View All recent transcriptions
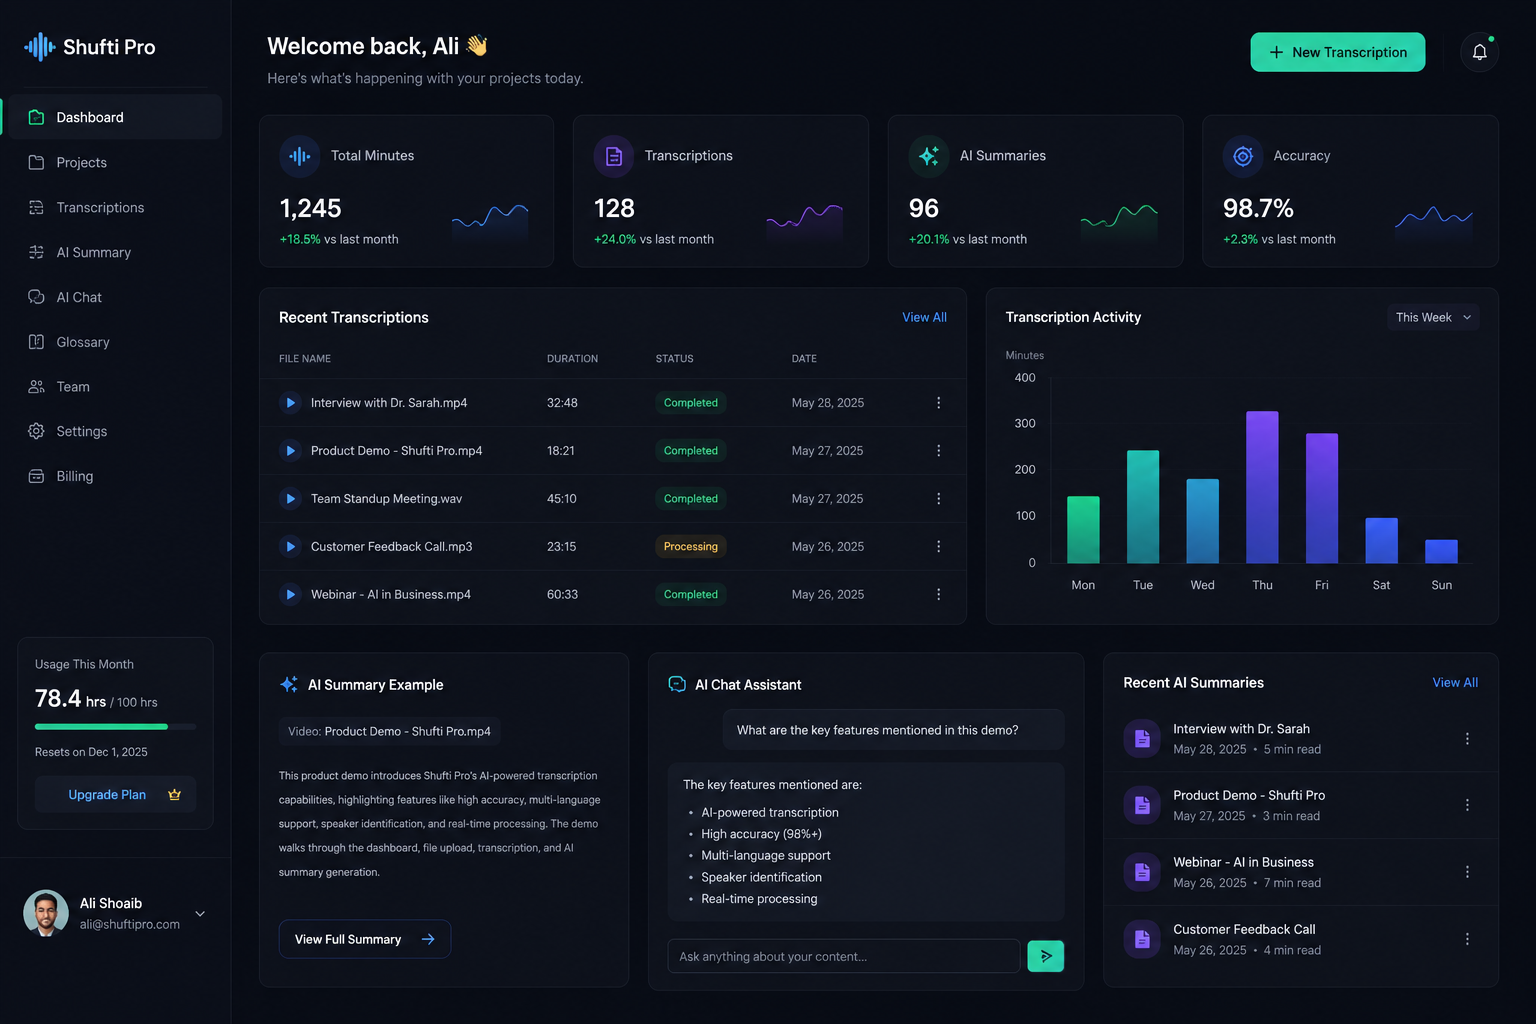This screenshot has height=1024, width=1536. click(924, 317)
